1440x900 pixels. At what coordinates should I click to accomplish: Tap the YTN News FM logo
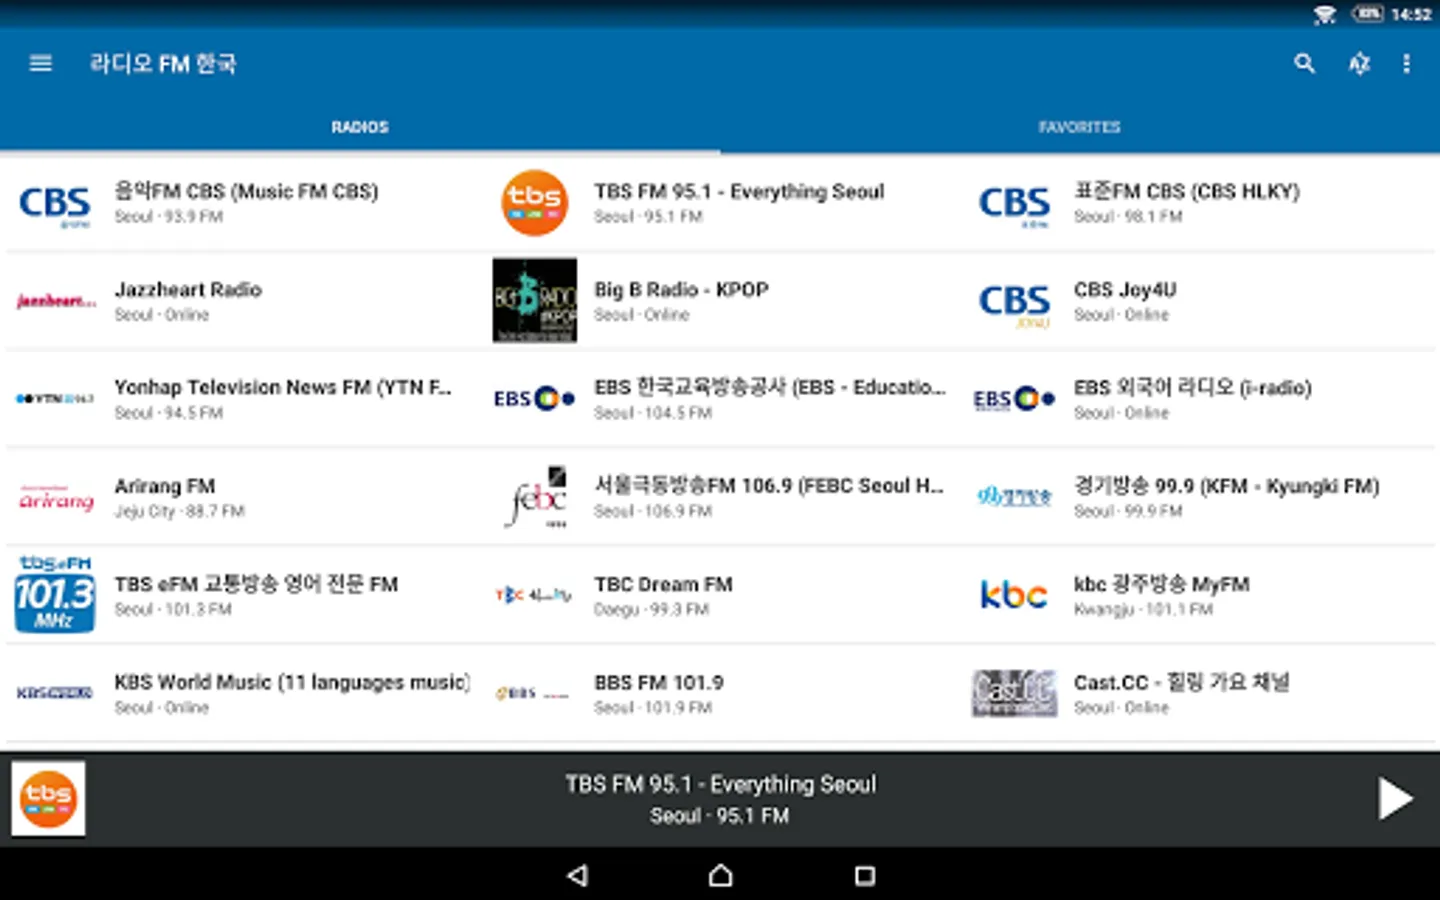[x=55, y=398]
